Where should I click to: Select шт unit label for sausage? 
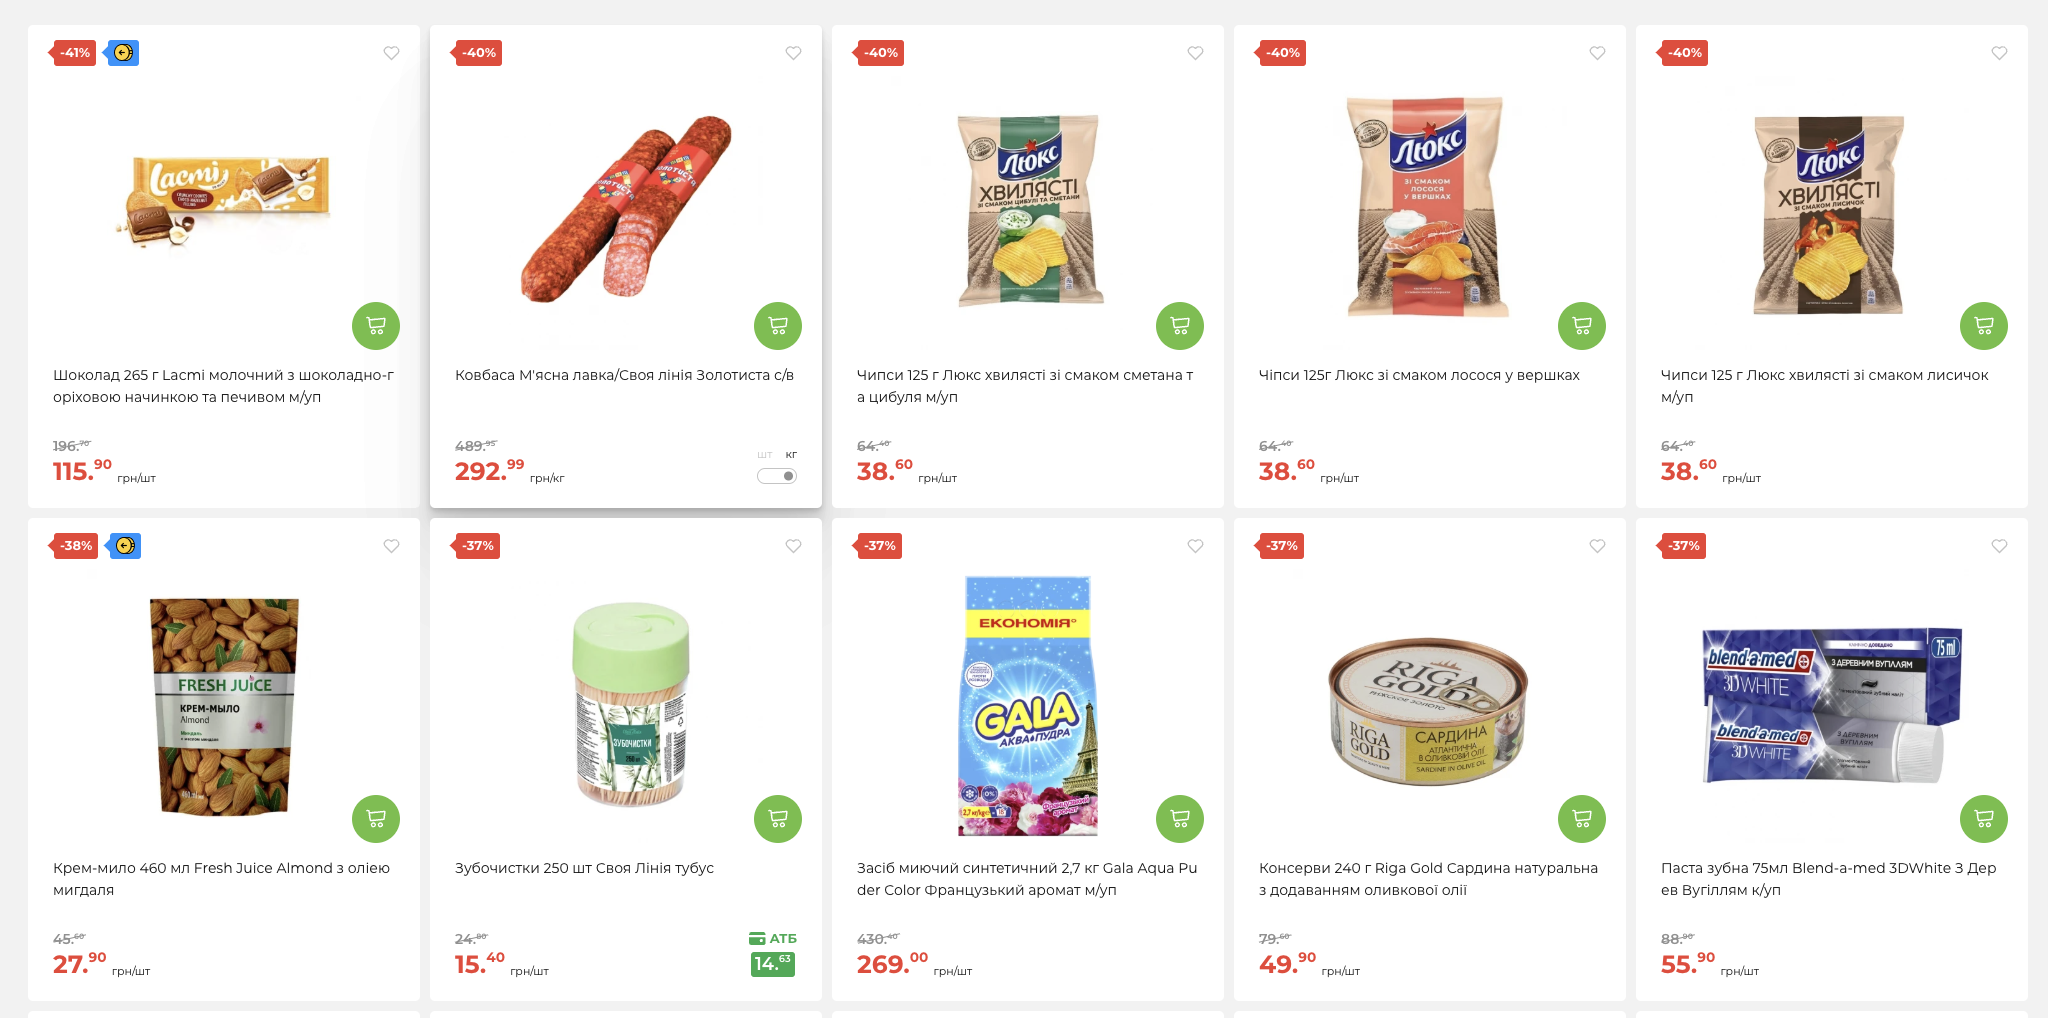(x=765, y=455)
